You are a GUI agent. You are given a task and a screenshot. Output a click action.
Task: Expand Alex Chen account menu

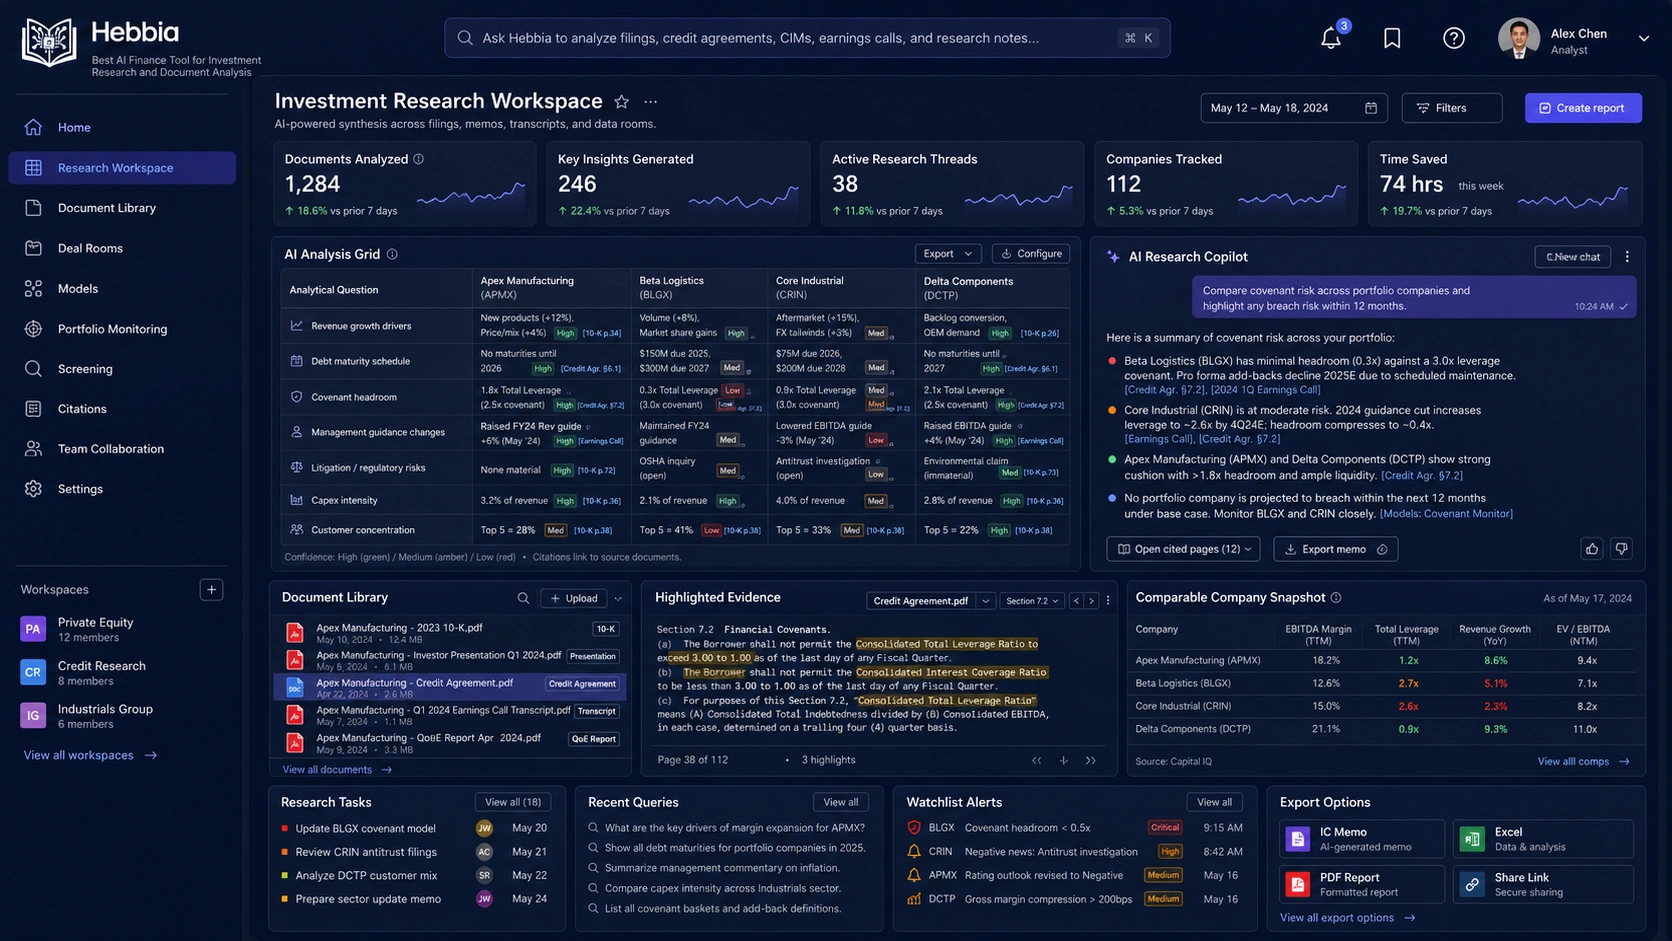coord(1643,38)
